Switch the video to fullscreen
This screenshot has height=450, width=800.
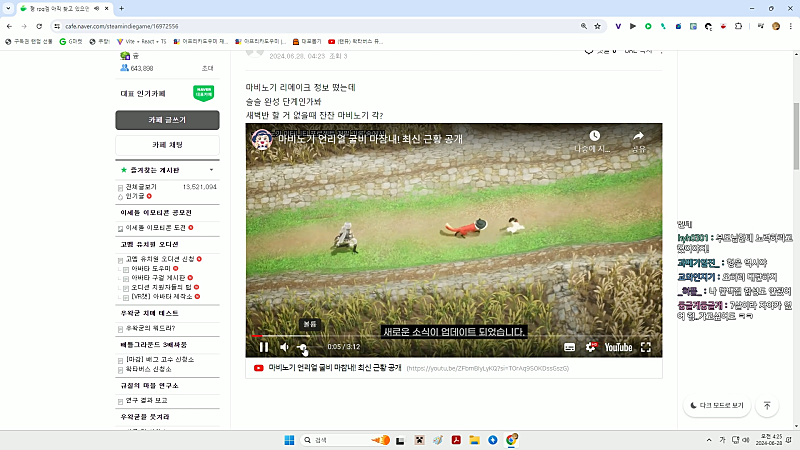(x=646, y=347)
